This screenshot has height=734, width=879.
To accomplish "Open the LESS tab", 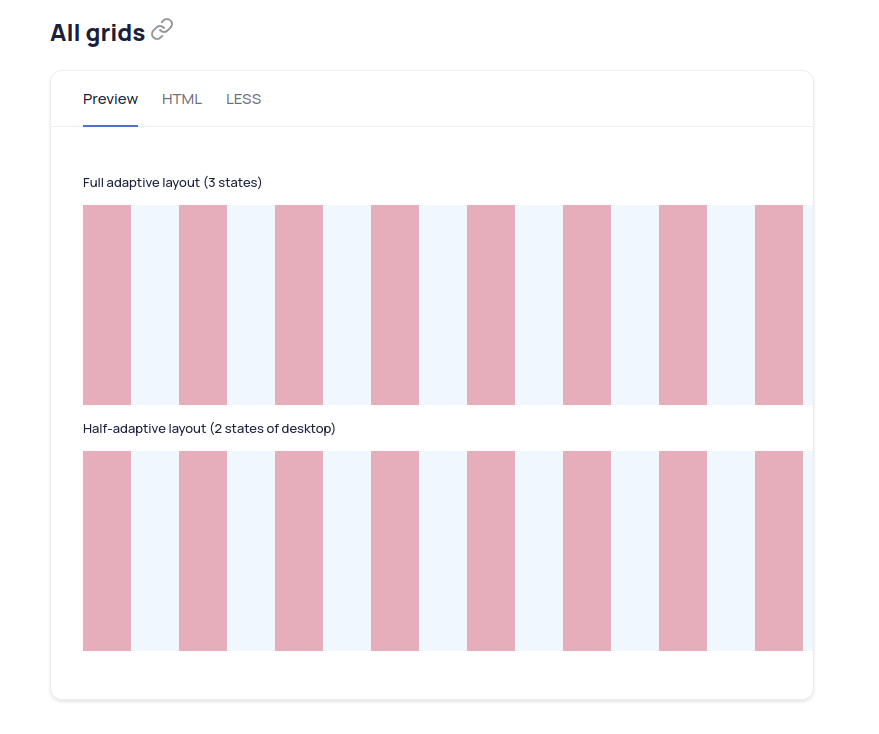I will click(x=243, y=99).
